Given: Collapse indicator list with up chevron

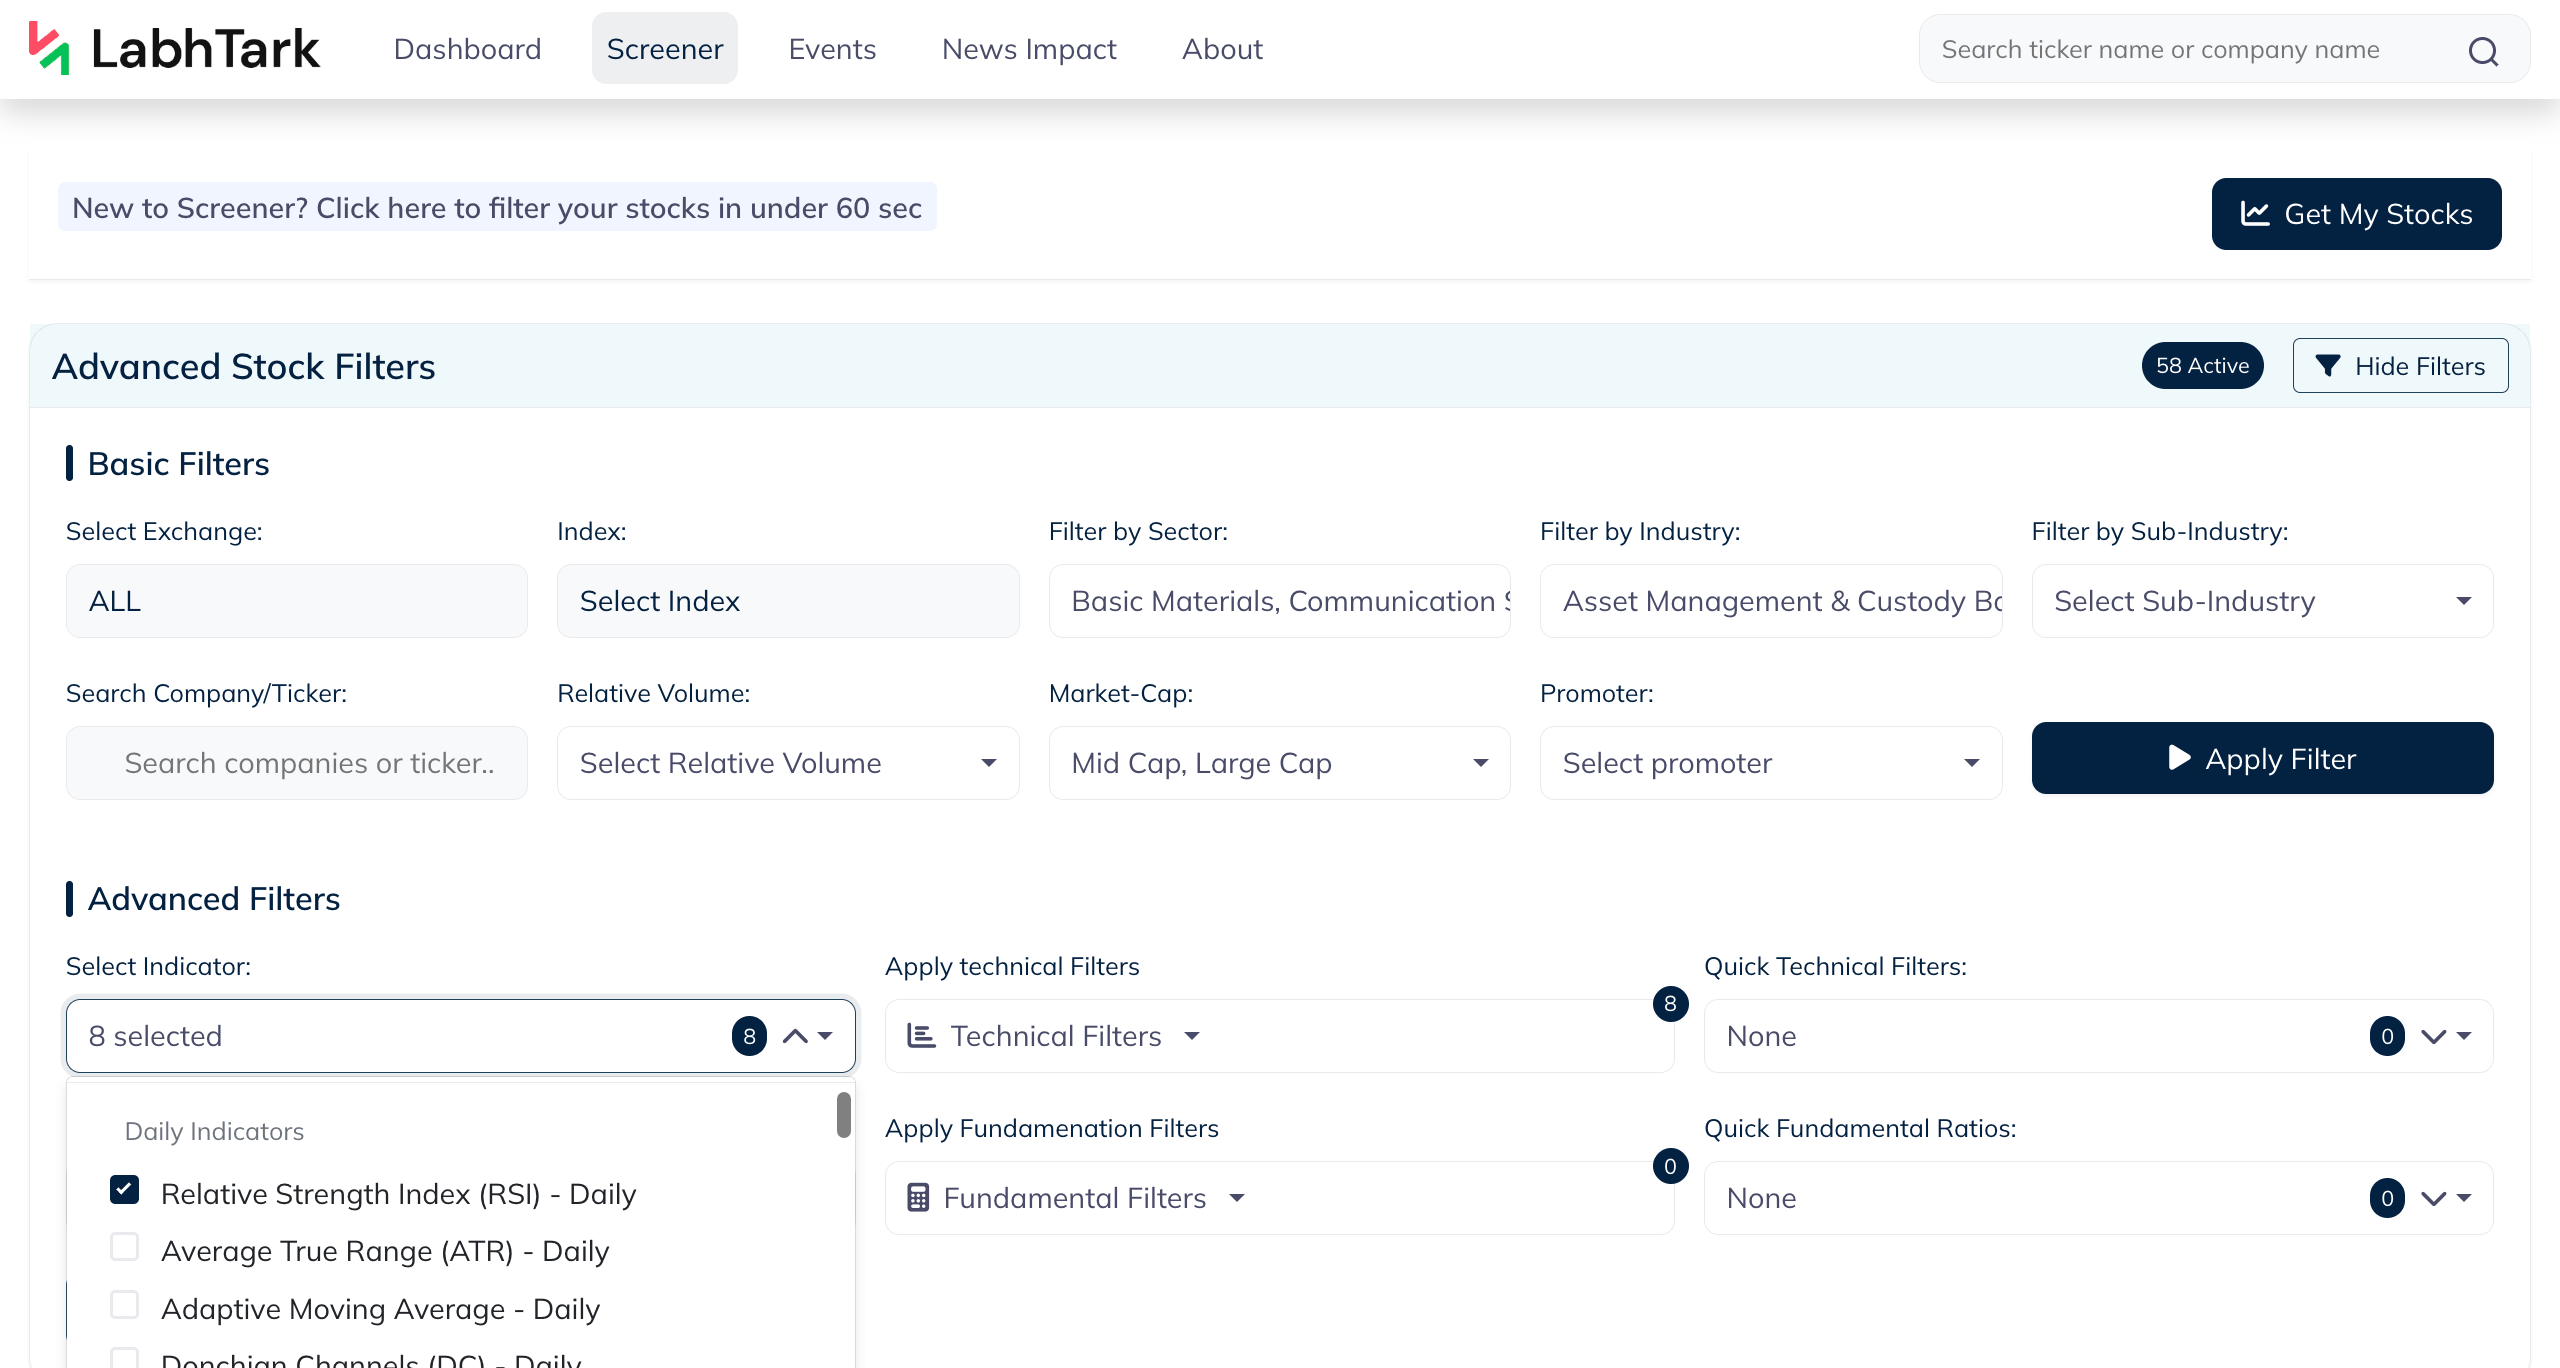Looking at the screenshot, I should [x=795, y=1036].
